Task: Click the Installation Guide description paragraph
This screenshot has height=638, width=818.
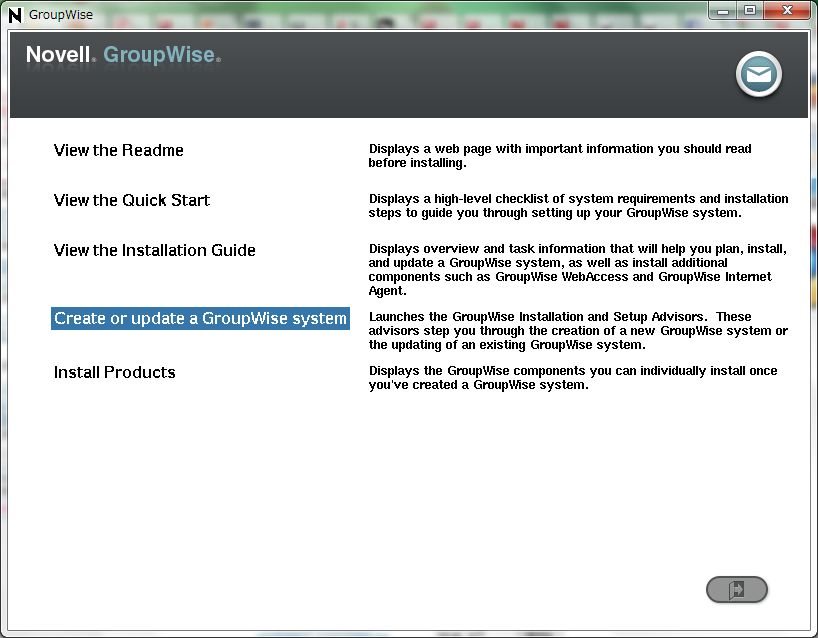Action: pos(577,270)
